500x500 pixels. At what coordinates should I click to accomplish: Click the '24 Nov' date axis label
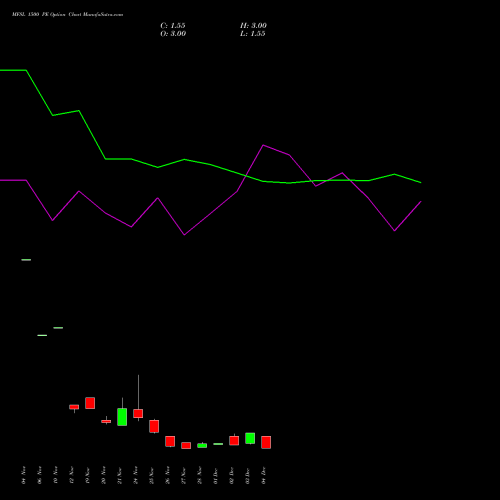tap(136, 475)
